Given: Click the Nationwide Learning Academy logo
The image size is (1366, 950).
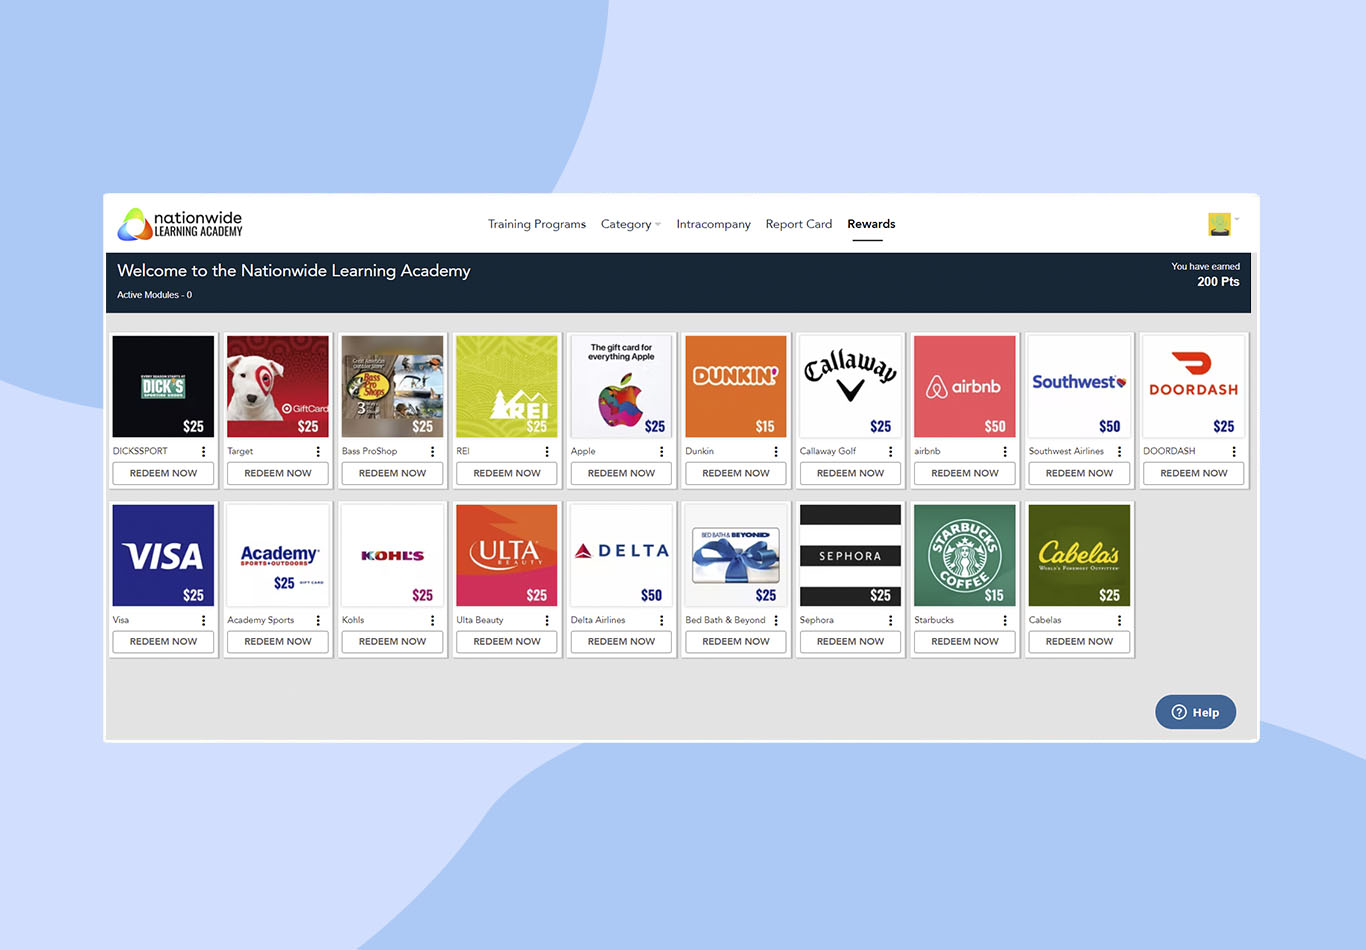Looking at the screenshot, I should [x=180, y=224].
